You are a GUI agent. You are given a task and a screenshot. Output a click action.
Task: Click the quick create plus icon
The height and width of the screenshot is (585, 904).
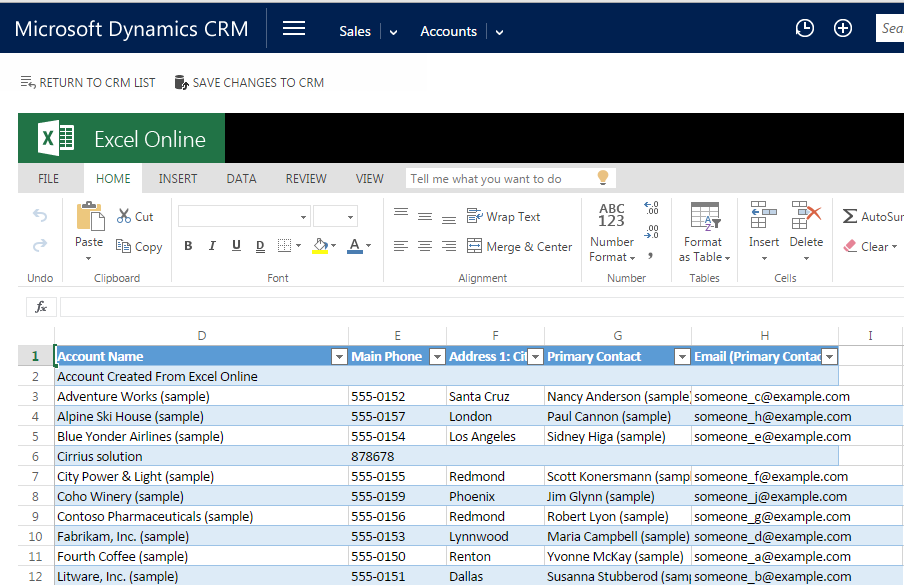[842, 28]
